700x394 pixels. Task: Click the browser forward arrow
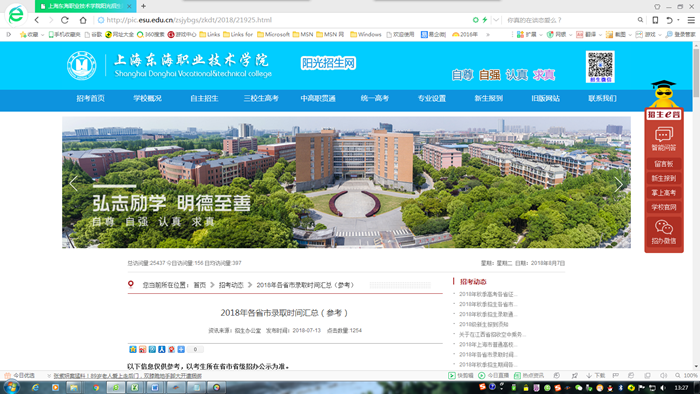click(x=51, y=20)
